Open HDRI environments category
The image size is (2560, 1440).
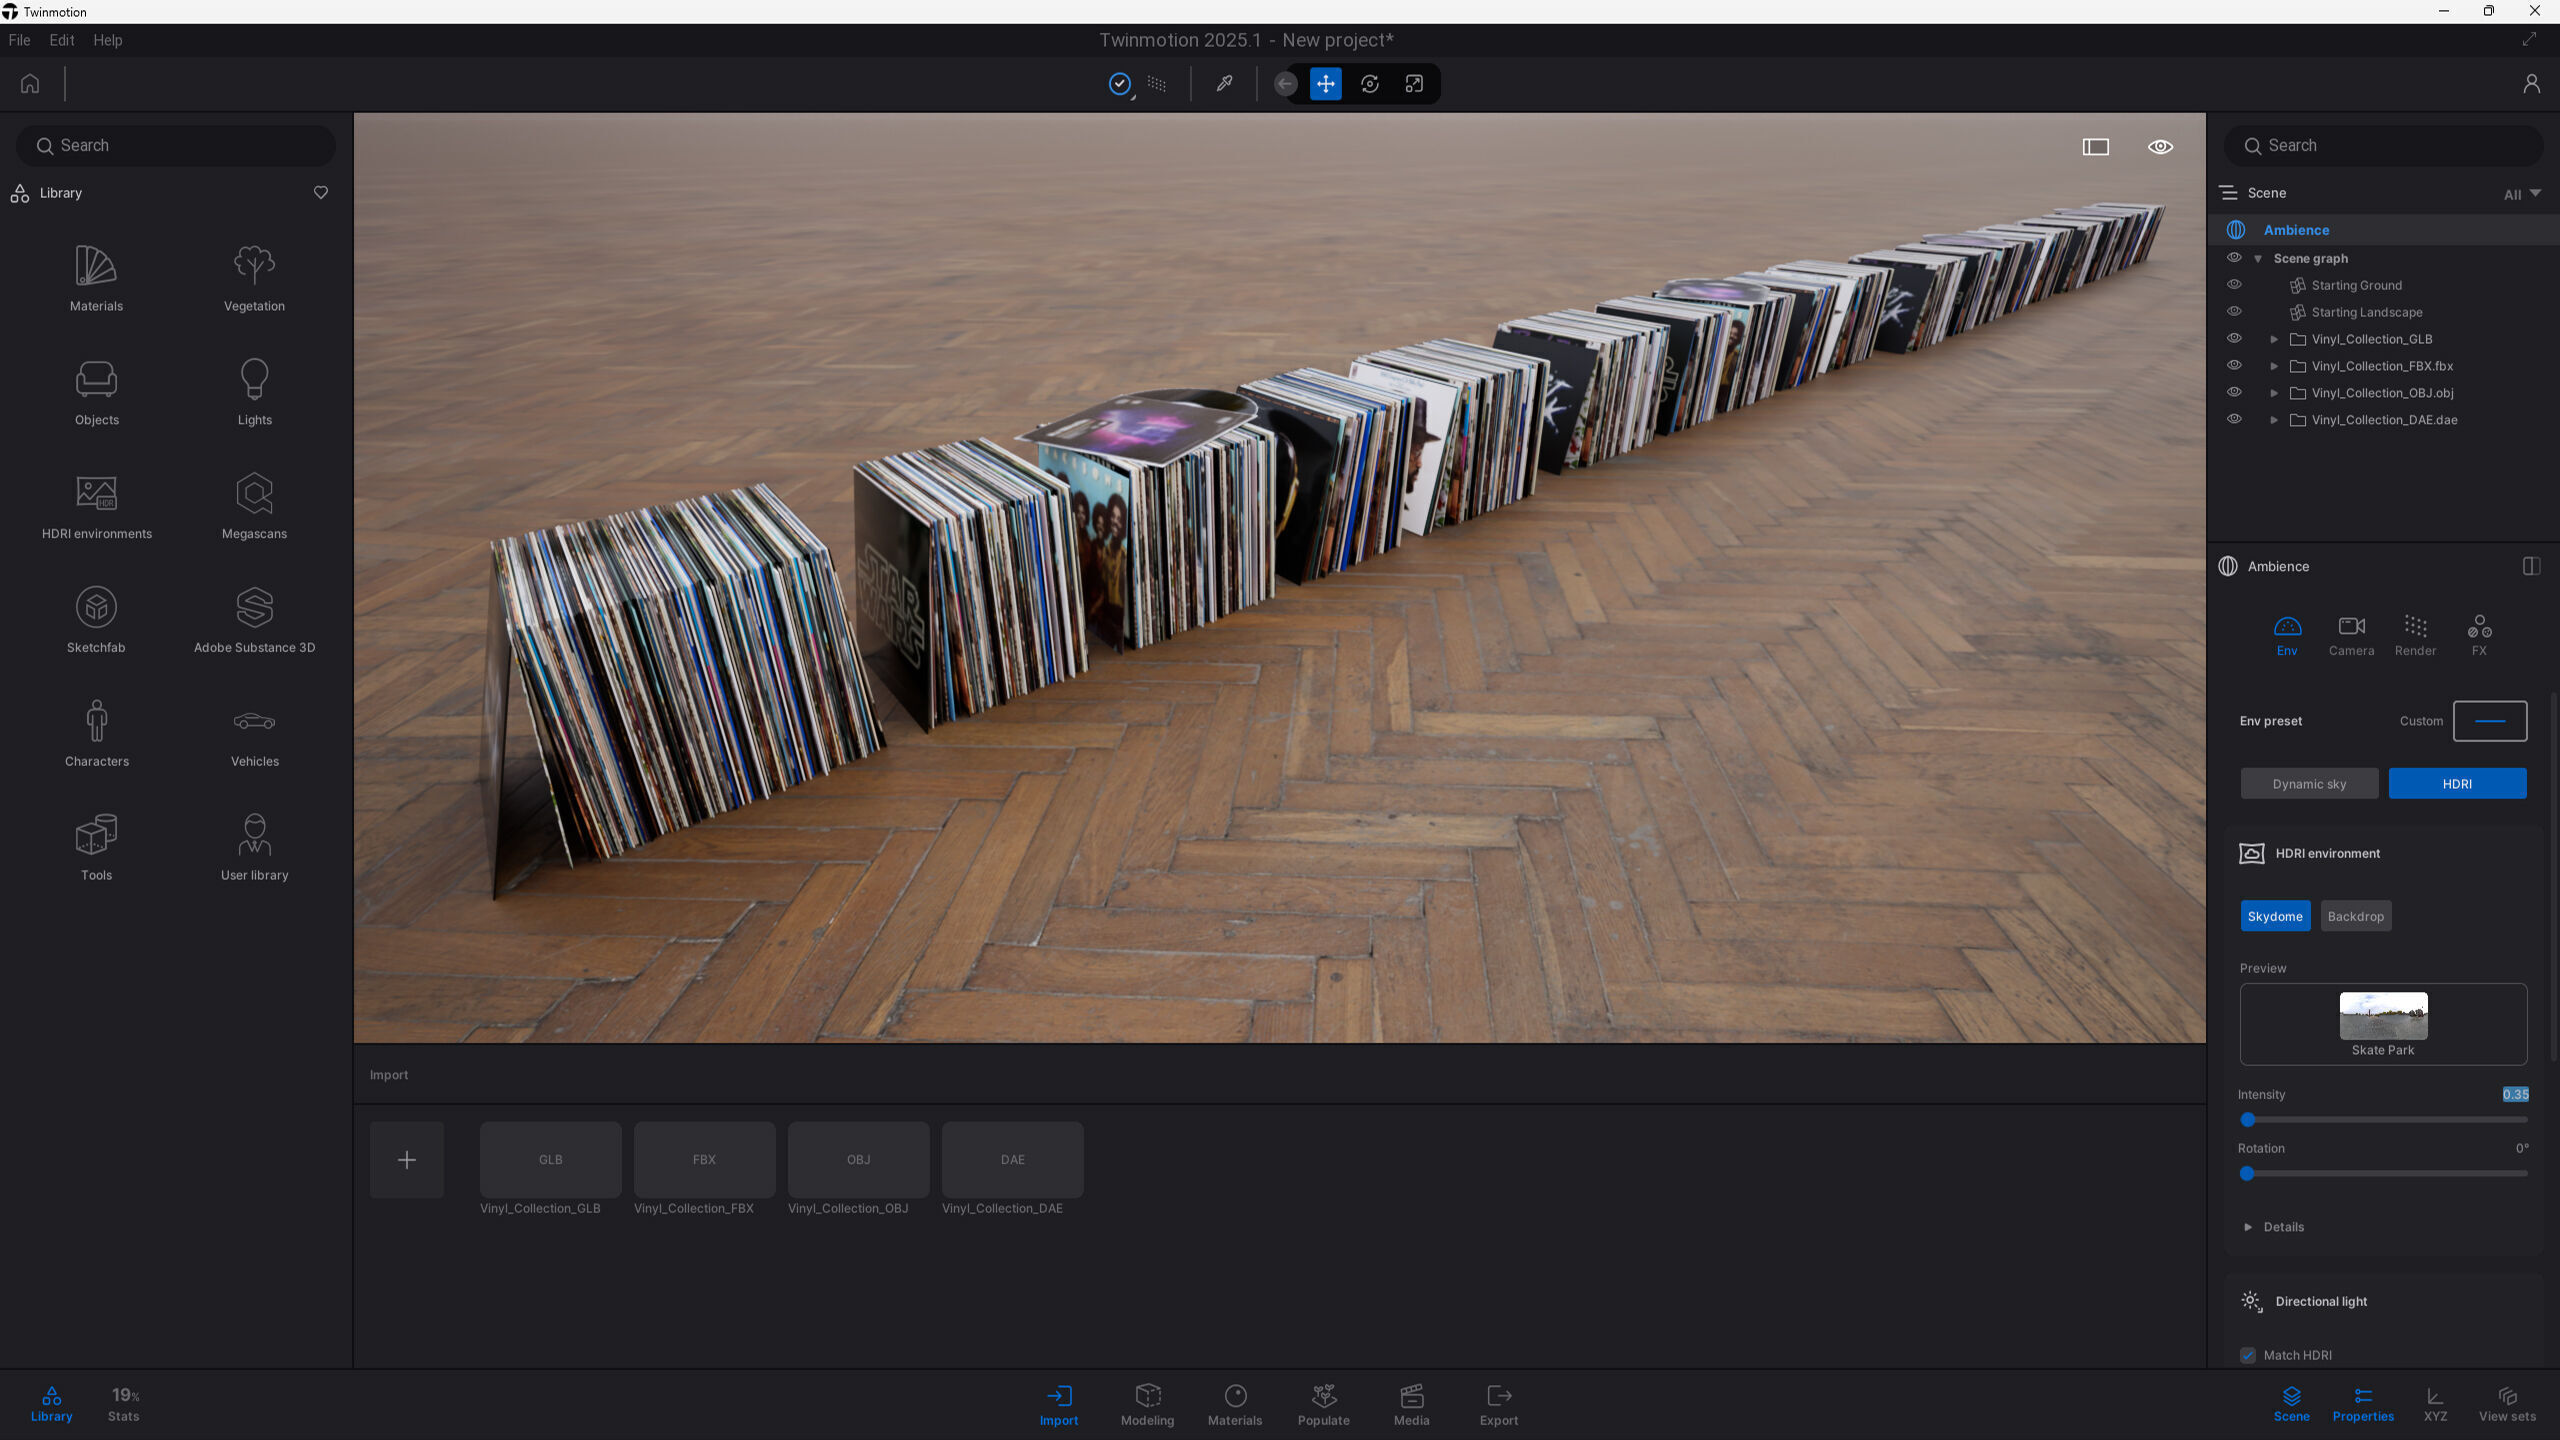pyautogui.click(x=97, y=506)
